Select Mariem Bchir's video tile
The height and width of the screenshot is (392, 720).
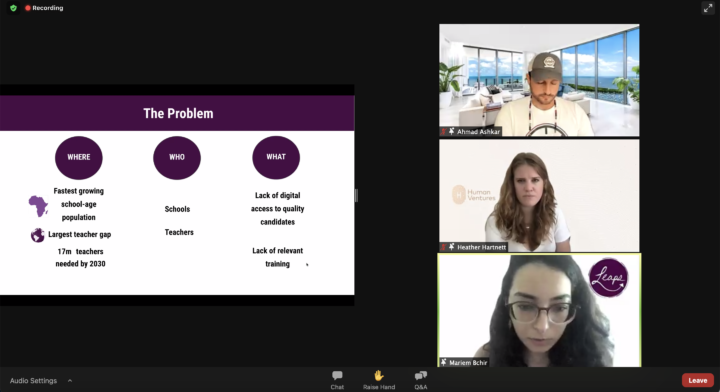coord(539,310)
